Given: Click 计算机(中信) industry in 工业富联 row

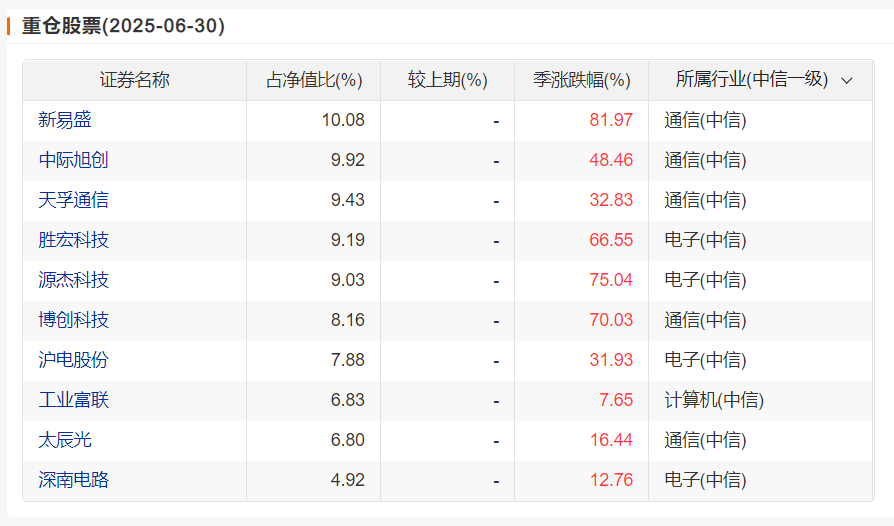Looking at the screenshot, I should [714, 399].
